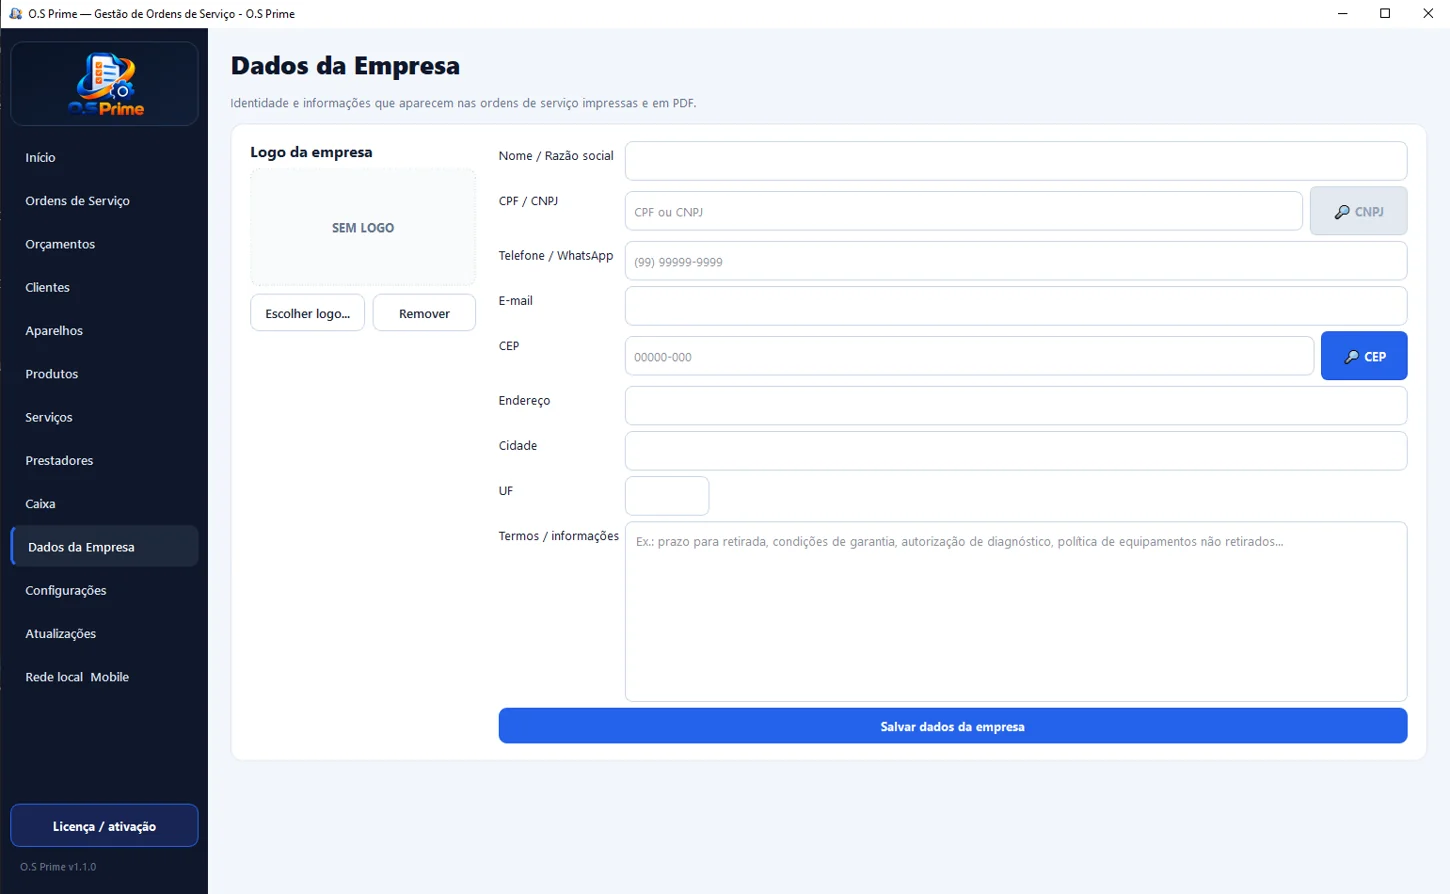This screenshot has width=1450, height=894.
Task: Open Produtos in the sidebar
Action: (x=104, y=374)
